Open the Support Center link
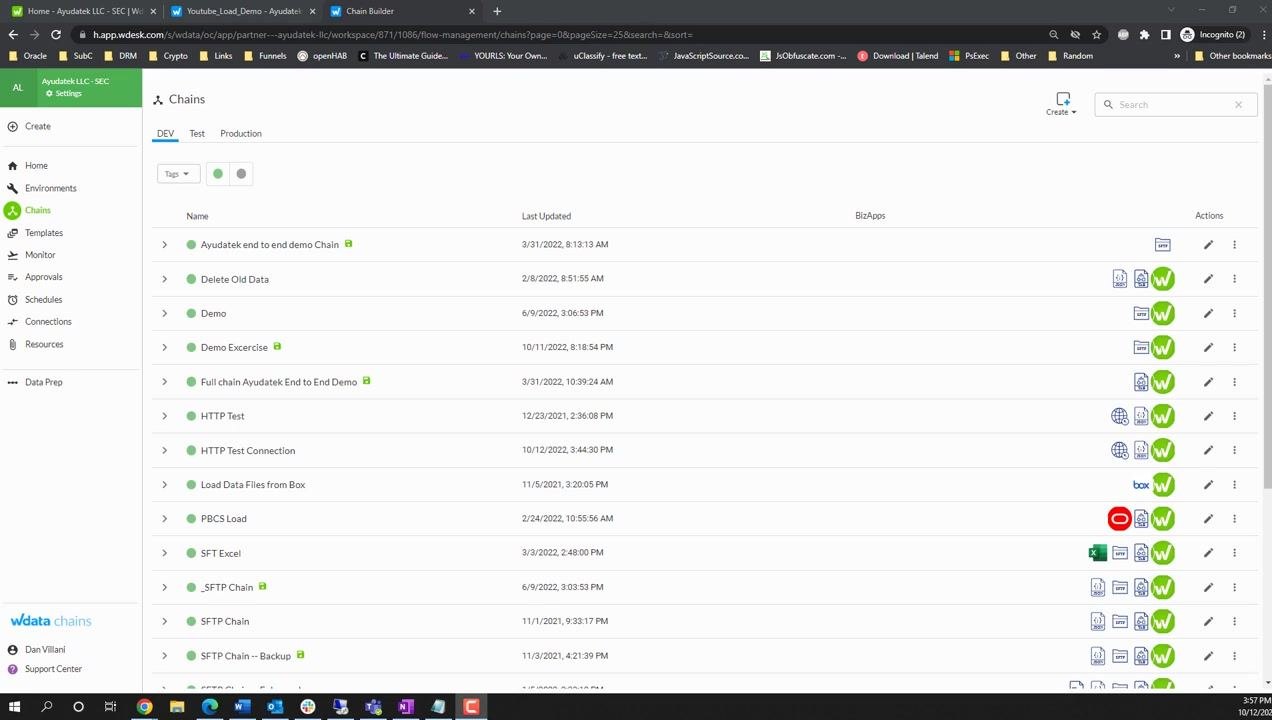This screenshot has width=1272, height=720. pos(53,669)
